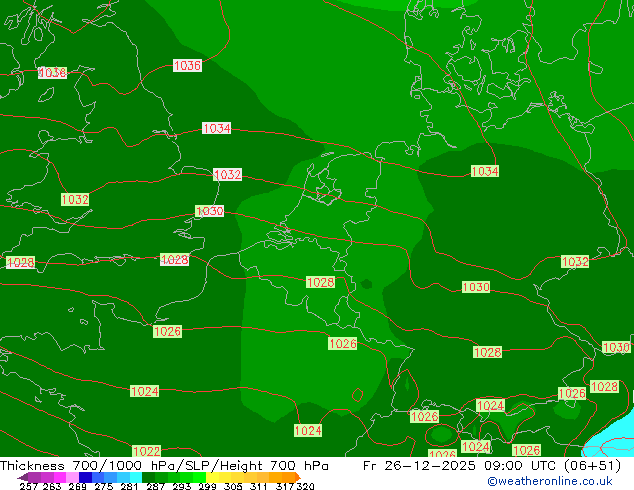Screen dimensions: 634x490
Task: Click the 287 legend value
Action: (x=155, y=486)
